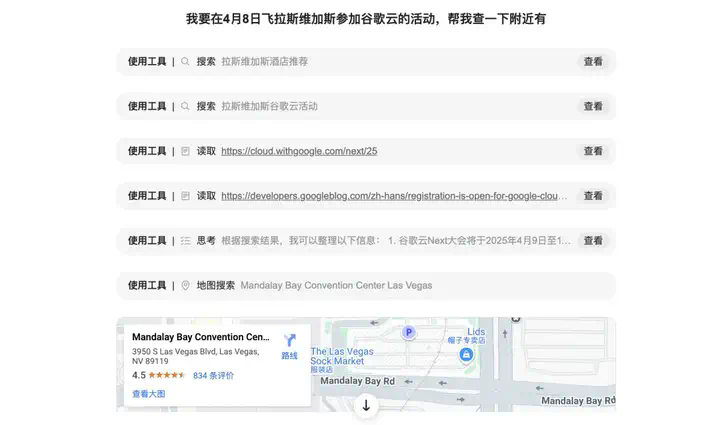Viewport: 720px width, 425px height.
Task: Click 查看大图 to view larger map
Action: 149,394
